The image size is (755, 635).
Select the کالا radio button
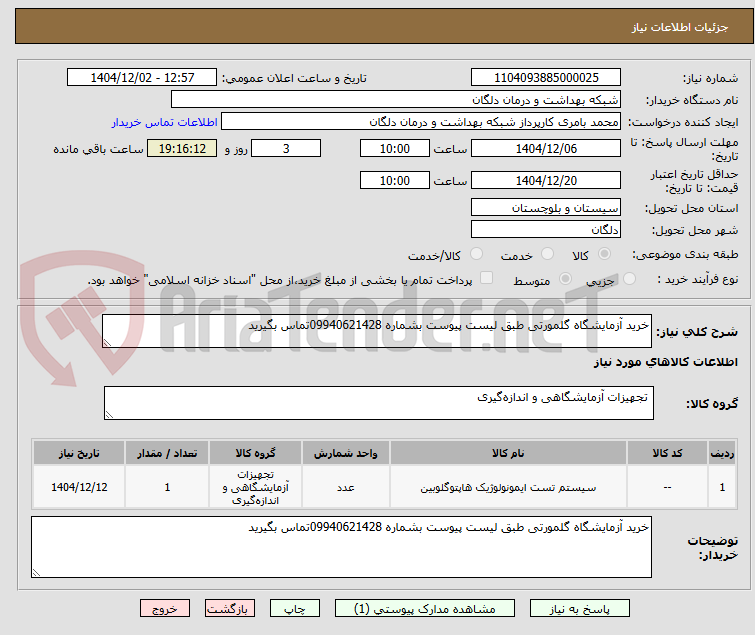[604, 254]
